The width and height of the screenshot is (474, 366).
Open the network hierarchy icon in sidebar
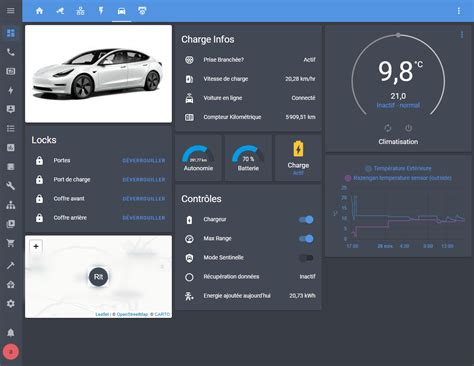(11, 205)
